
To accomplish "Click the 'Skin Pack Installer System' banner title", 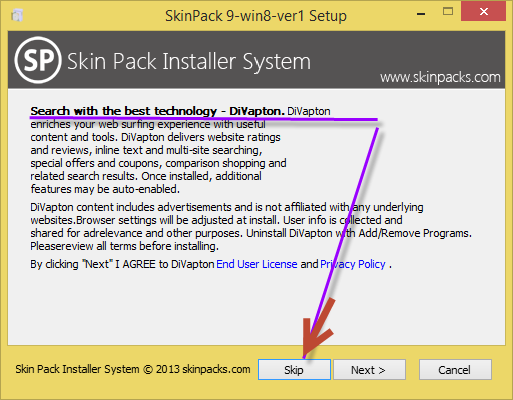I will click(189, 61).
